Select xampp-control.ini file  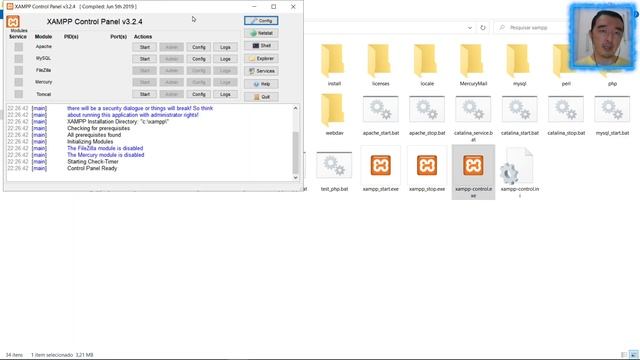[x=520, y=172]
